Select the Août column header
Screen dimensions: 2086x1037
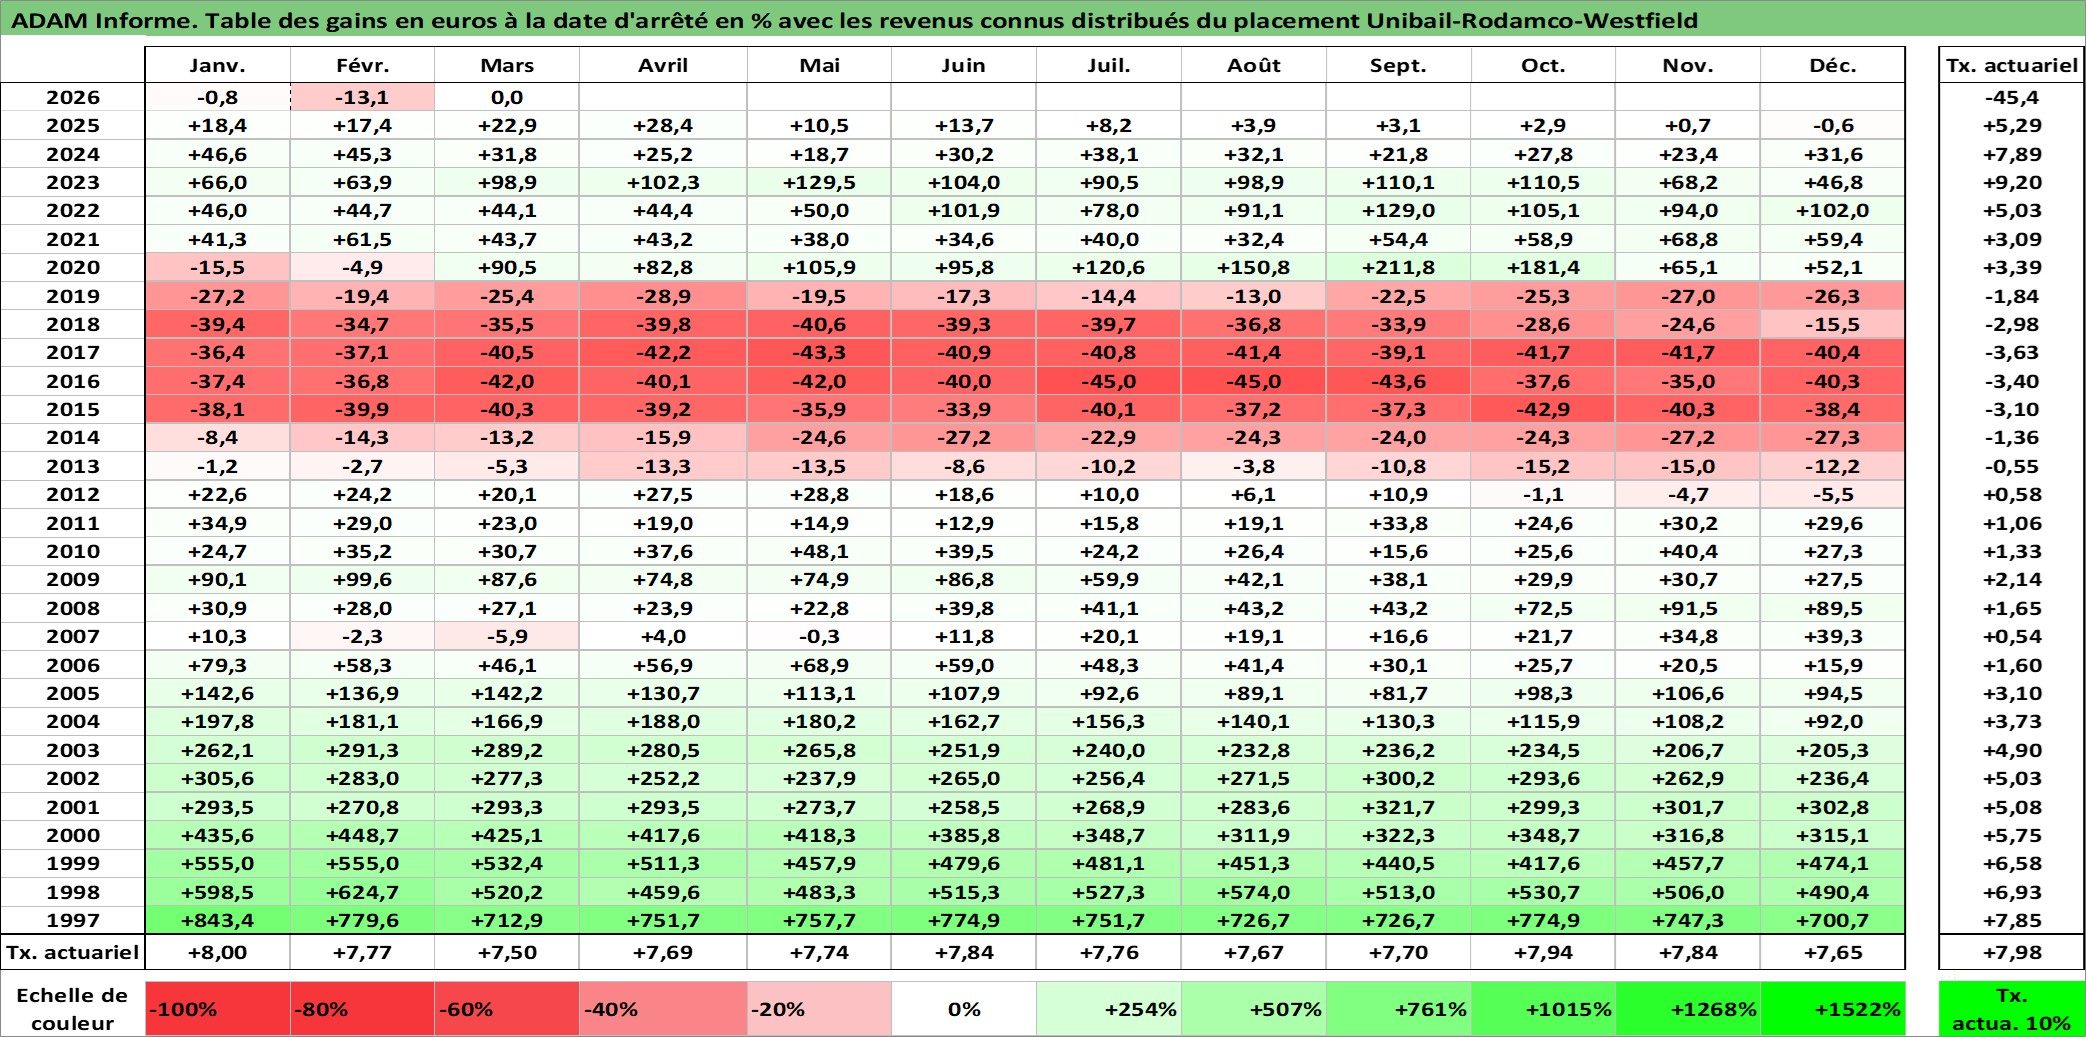(1254, 65)
